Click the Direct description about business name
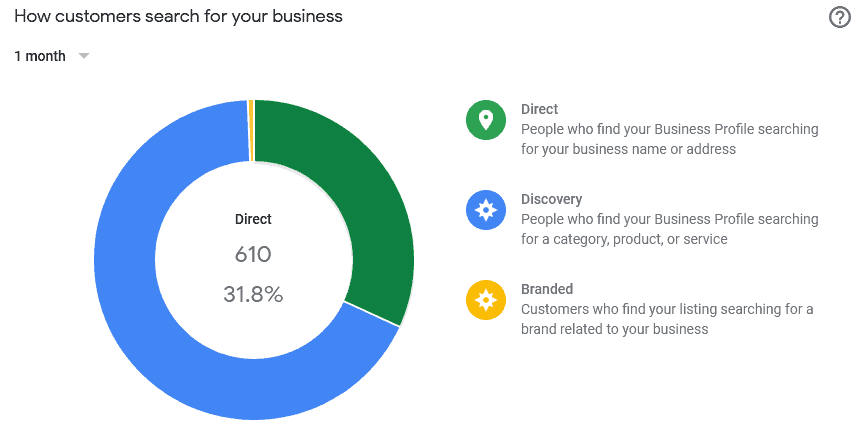The image size is (863, 425). pos(670,139)
